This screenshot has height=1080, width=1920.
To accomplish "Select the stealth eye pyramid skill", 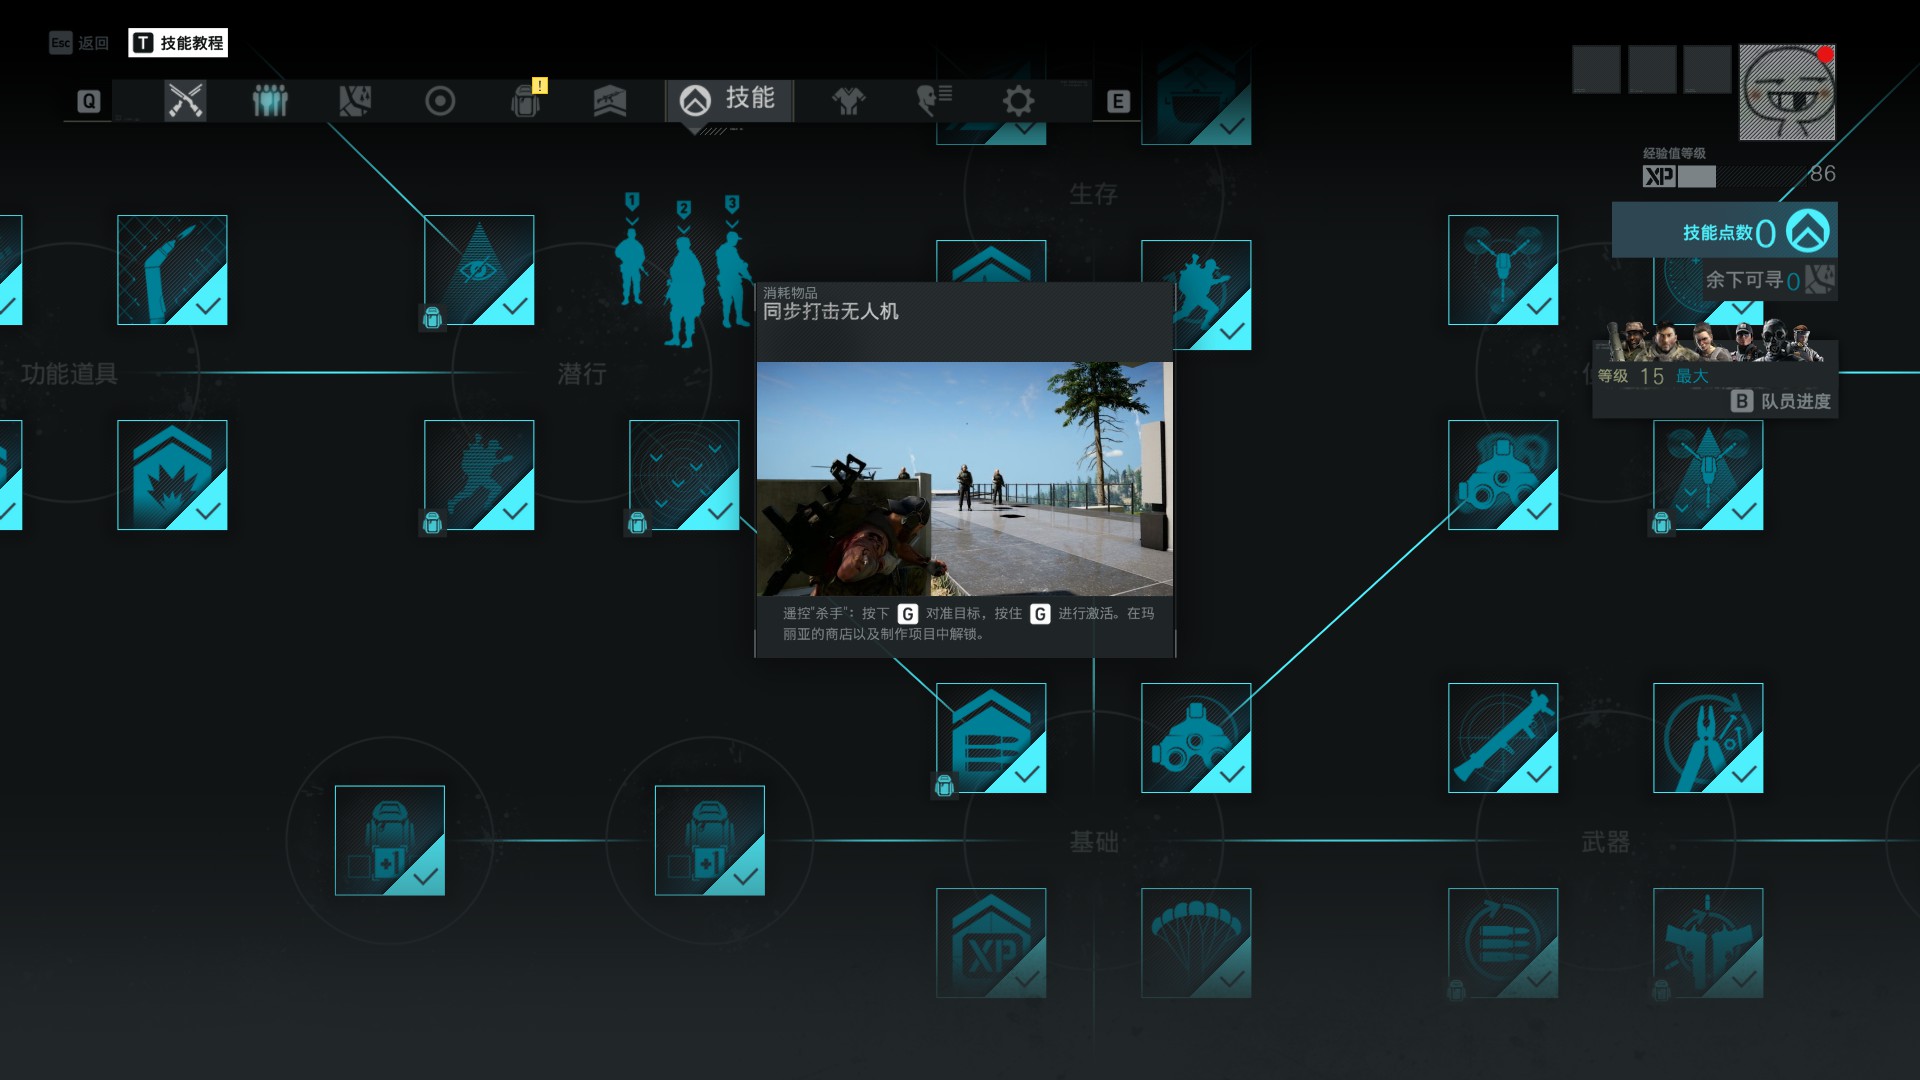I will 479,270.
